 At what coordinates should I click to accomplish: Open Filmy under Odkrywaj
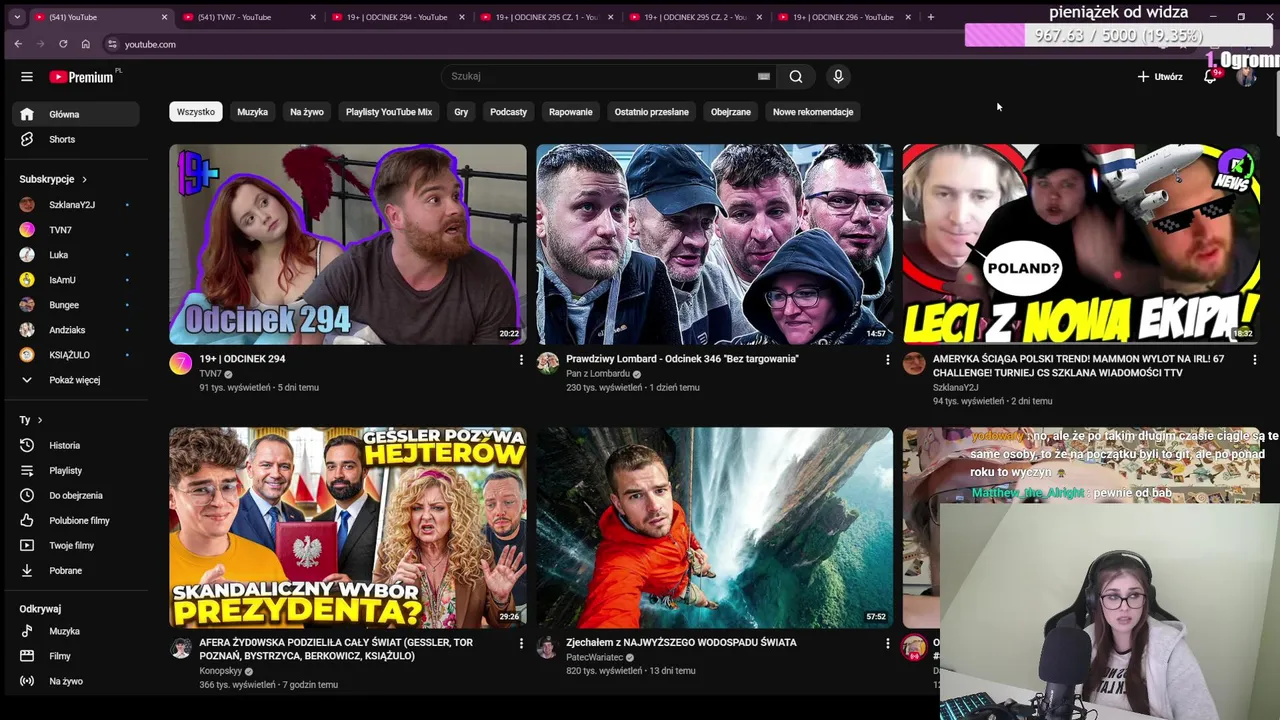point(76,656)
